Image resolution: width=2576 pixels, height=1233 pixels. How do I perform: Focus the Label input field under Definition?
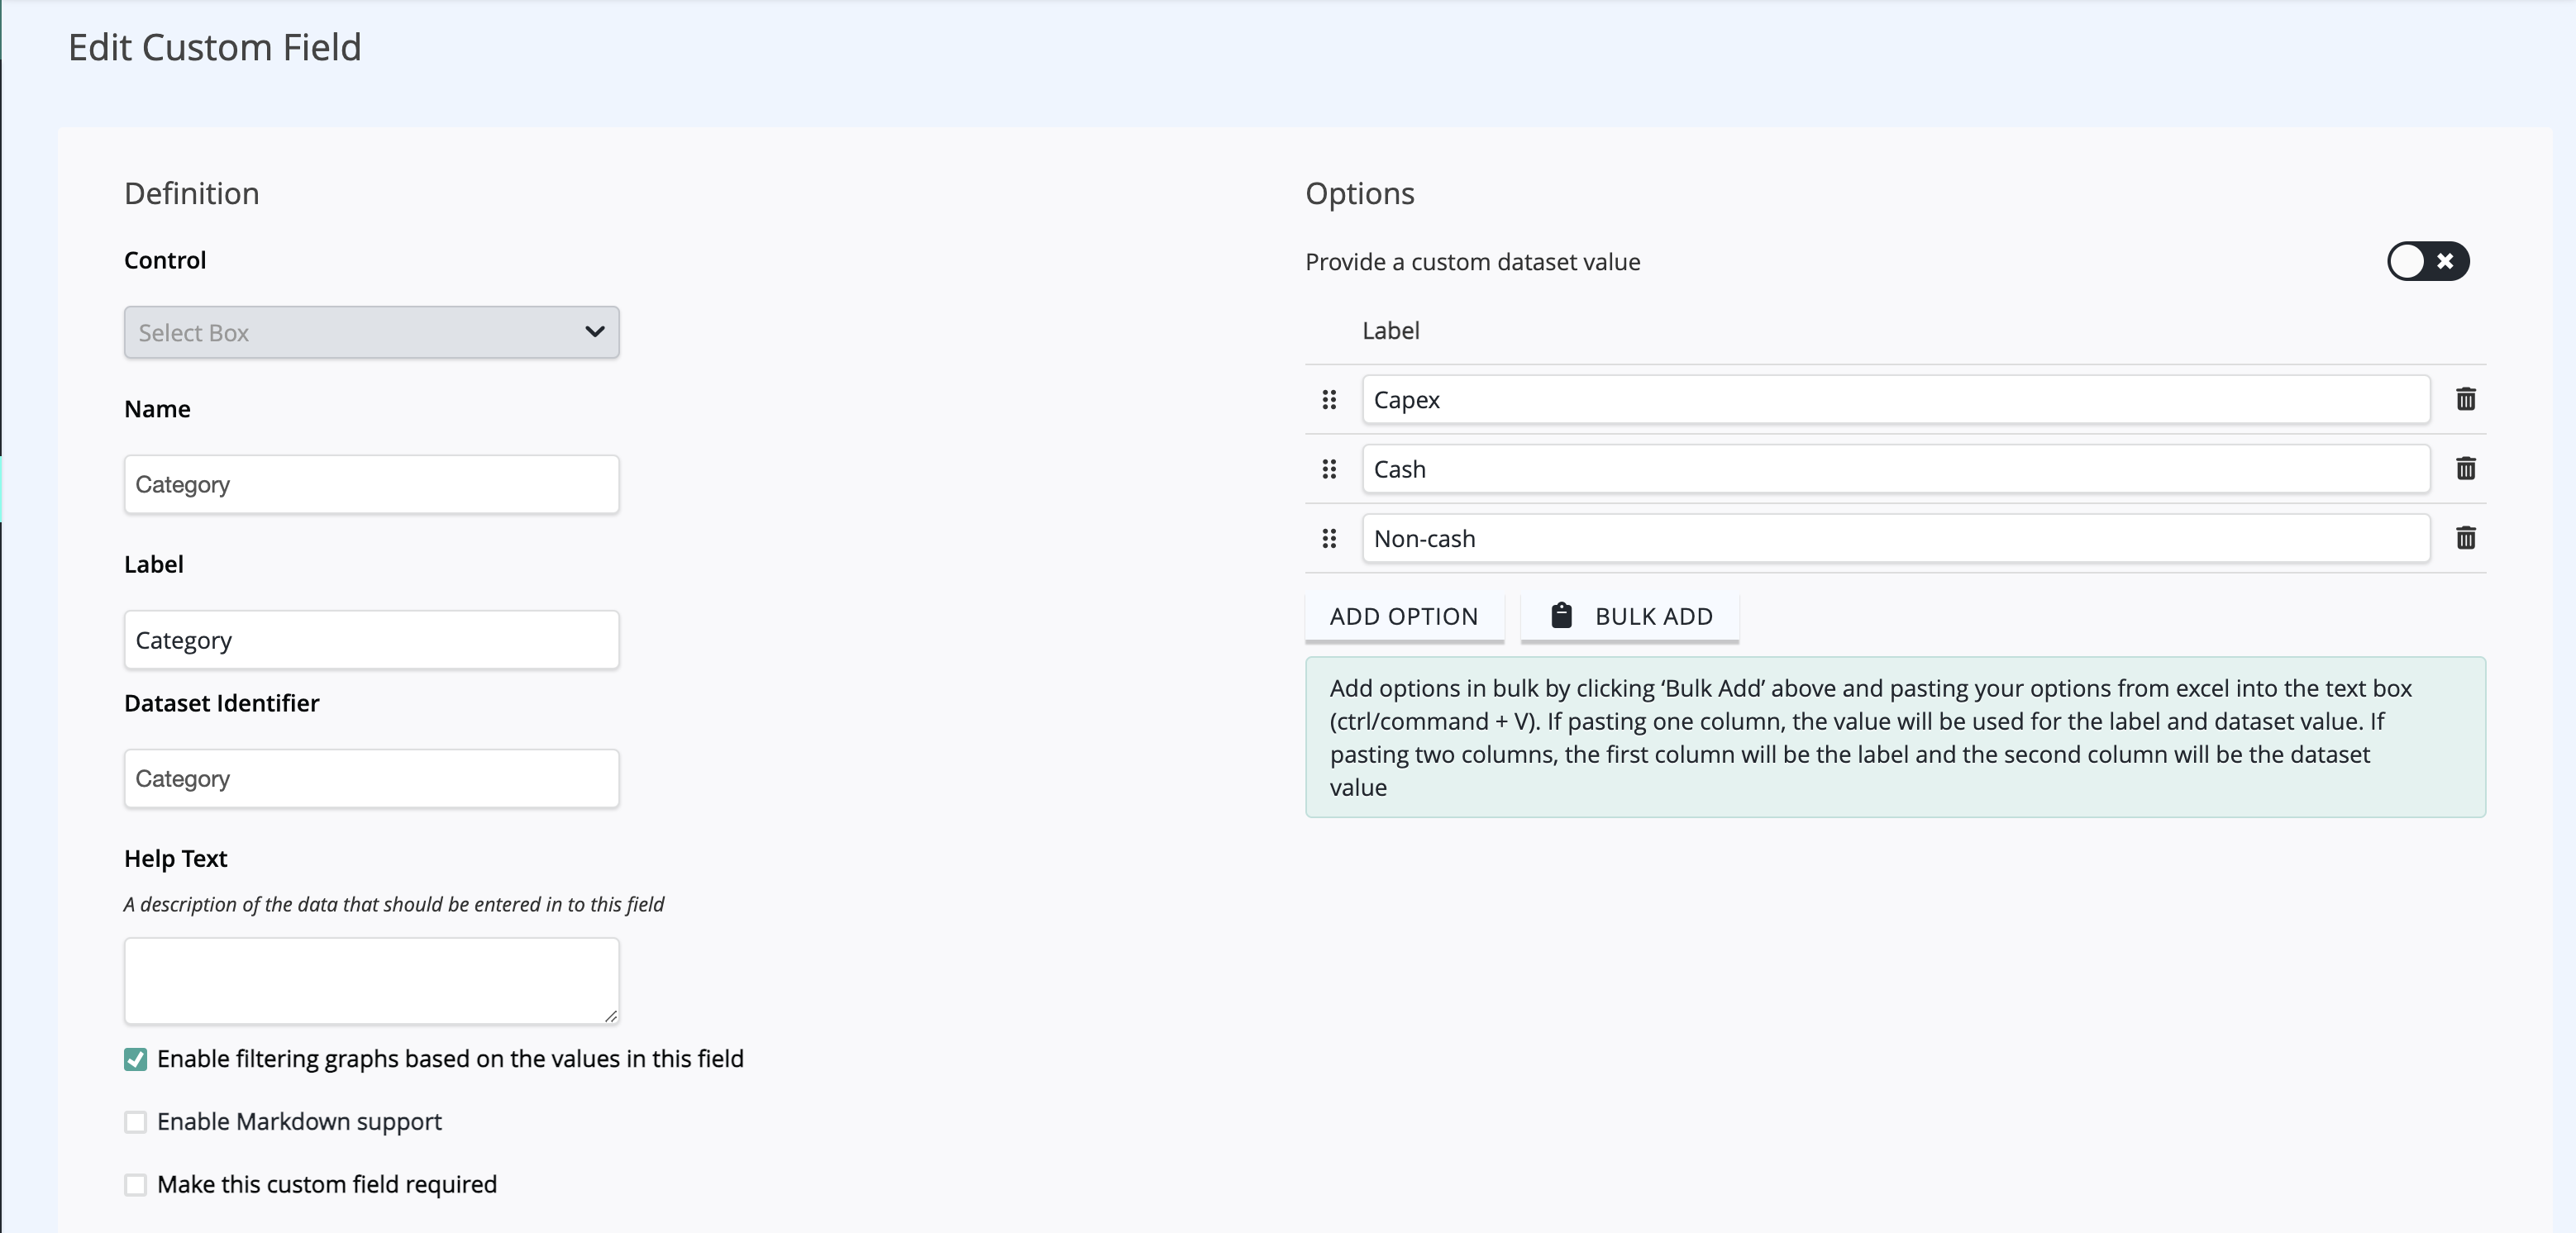[371, 640]
